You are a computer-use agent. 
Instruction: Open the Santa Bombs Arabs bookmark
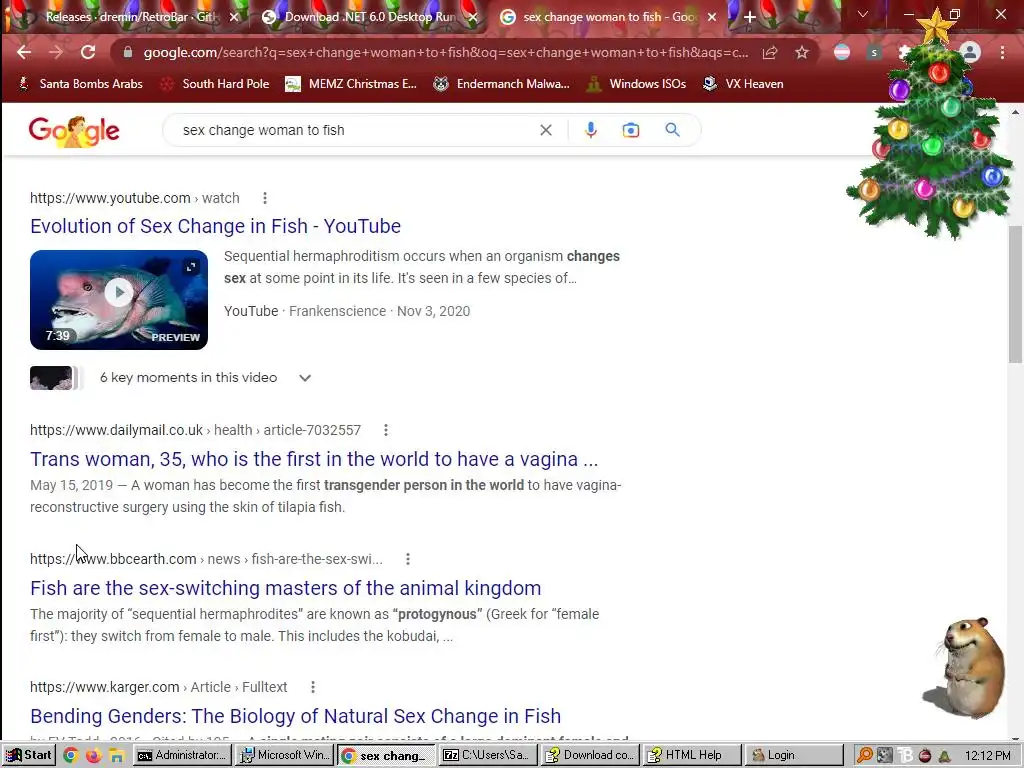click(80, 84)
